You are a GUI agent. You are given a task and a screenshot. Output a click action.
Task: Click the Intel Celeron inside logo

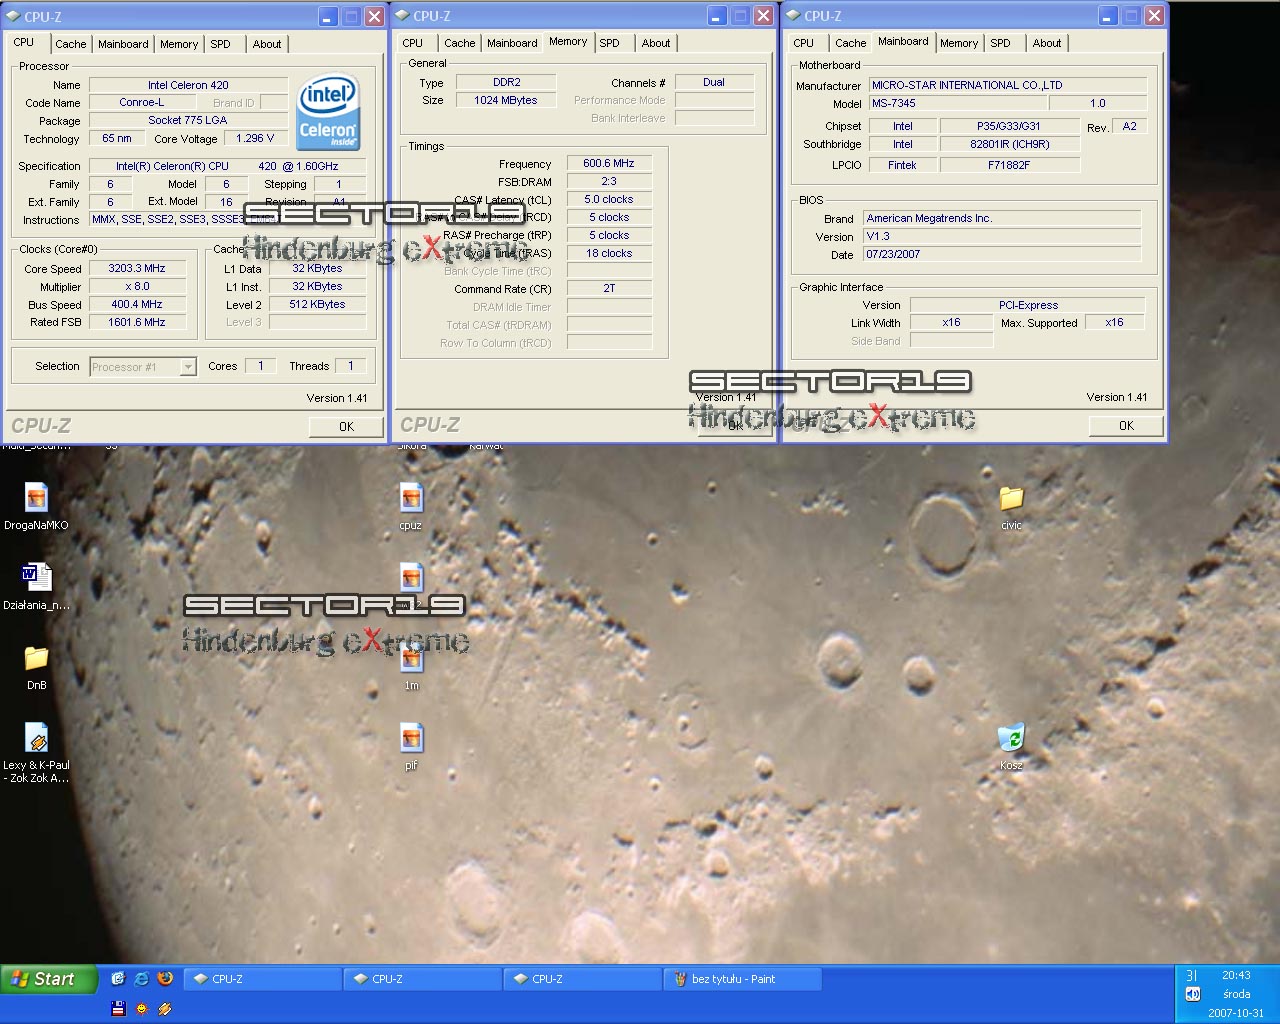tap(328, 112)
